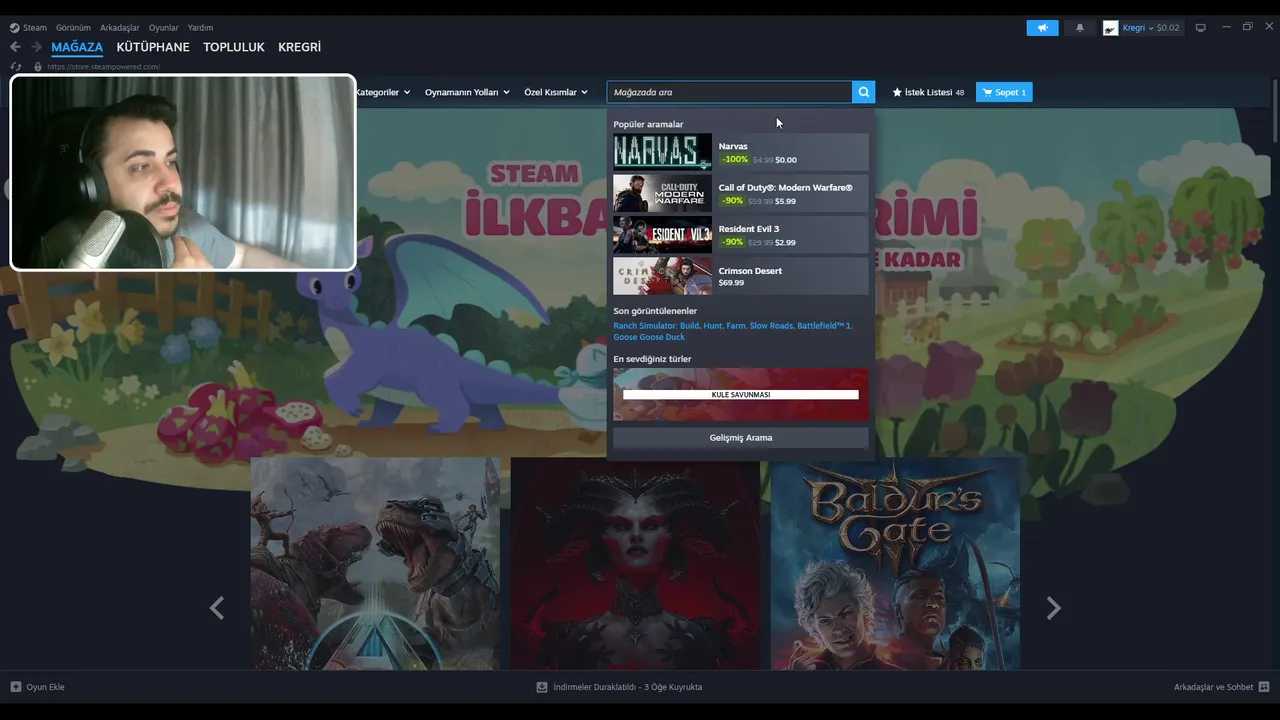This screenshot has width=1280, height=720.
Task: Click the Gelişmiş Arama button
Action: [741, 438]
